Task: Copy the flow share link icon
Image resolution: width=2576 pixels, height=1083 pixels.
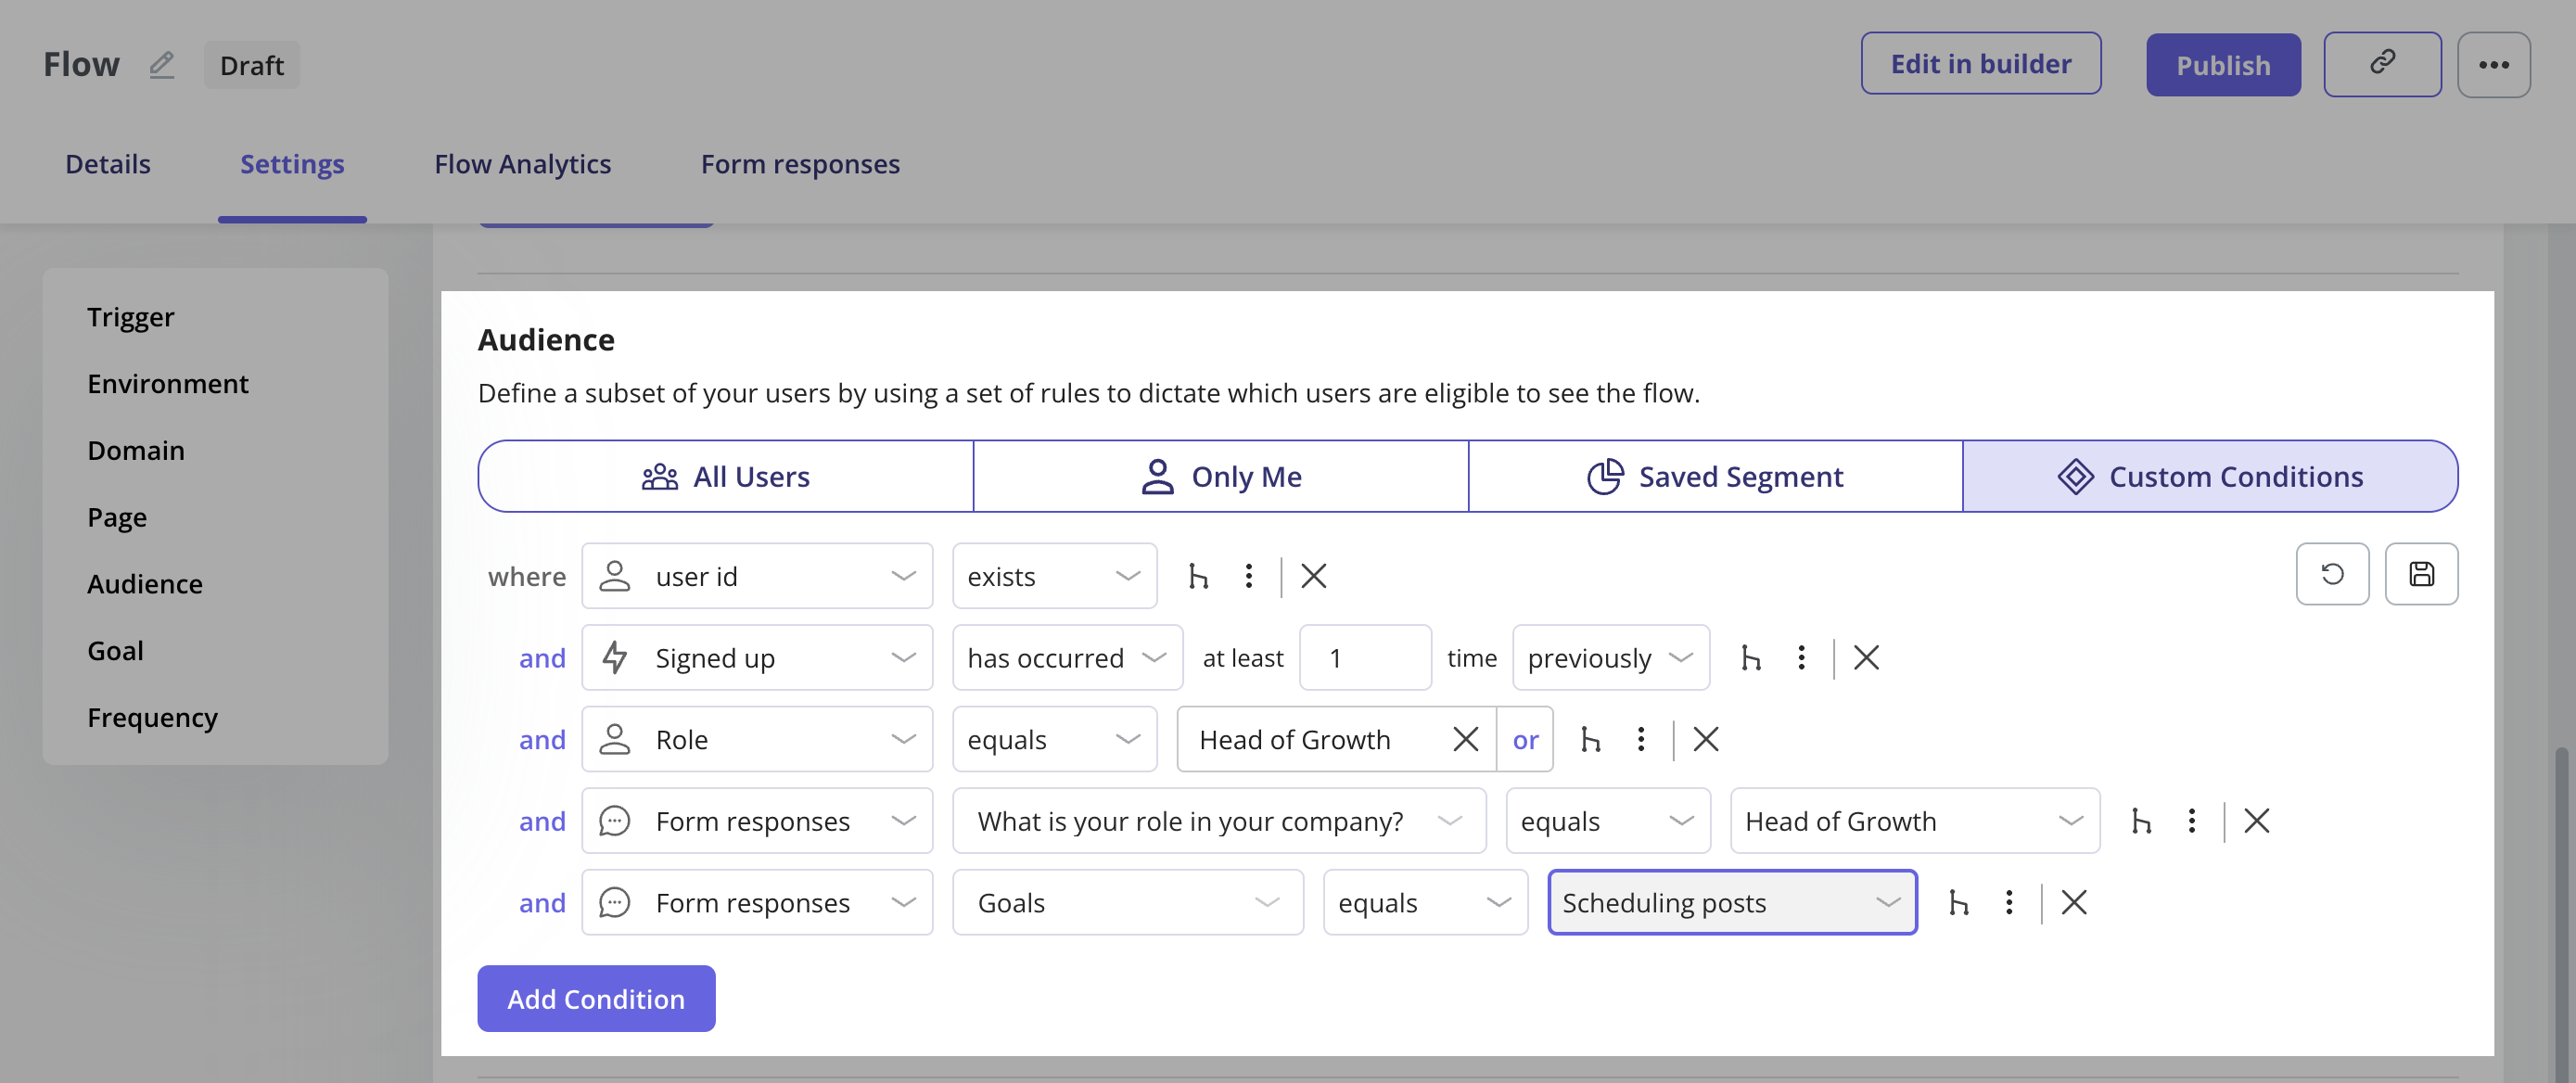Action: point(2383,63)
